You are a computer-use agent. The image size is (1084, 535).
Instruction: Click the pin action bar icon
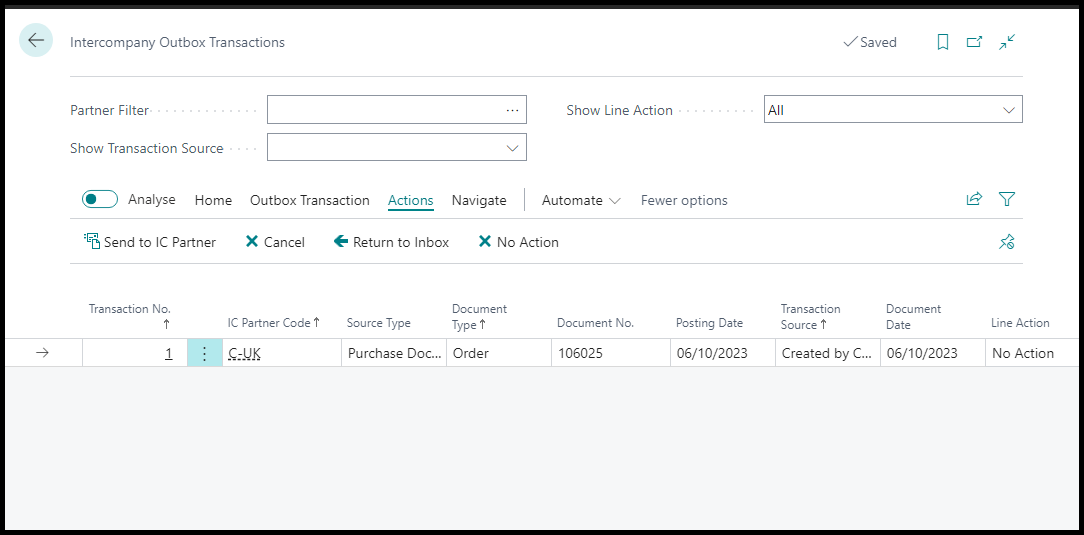pos(1007,242)
